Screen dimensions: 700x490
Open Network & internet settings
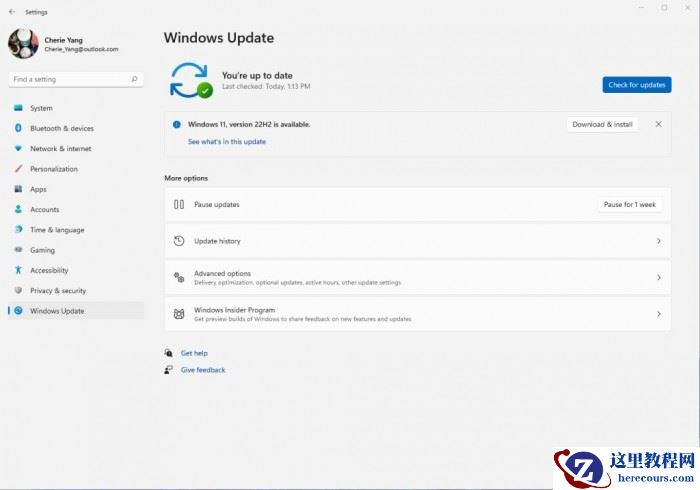pyautogui.click(x=76, y=149)
